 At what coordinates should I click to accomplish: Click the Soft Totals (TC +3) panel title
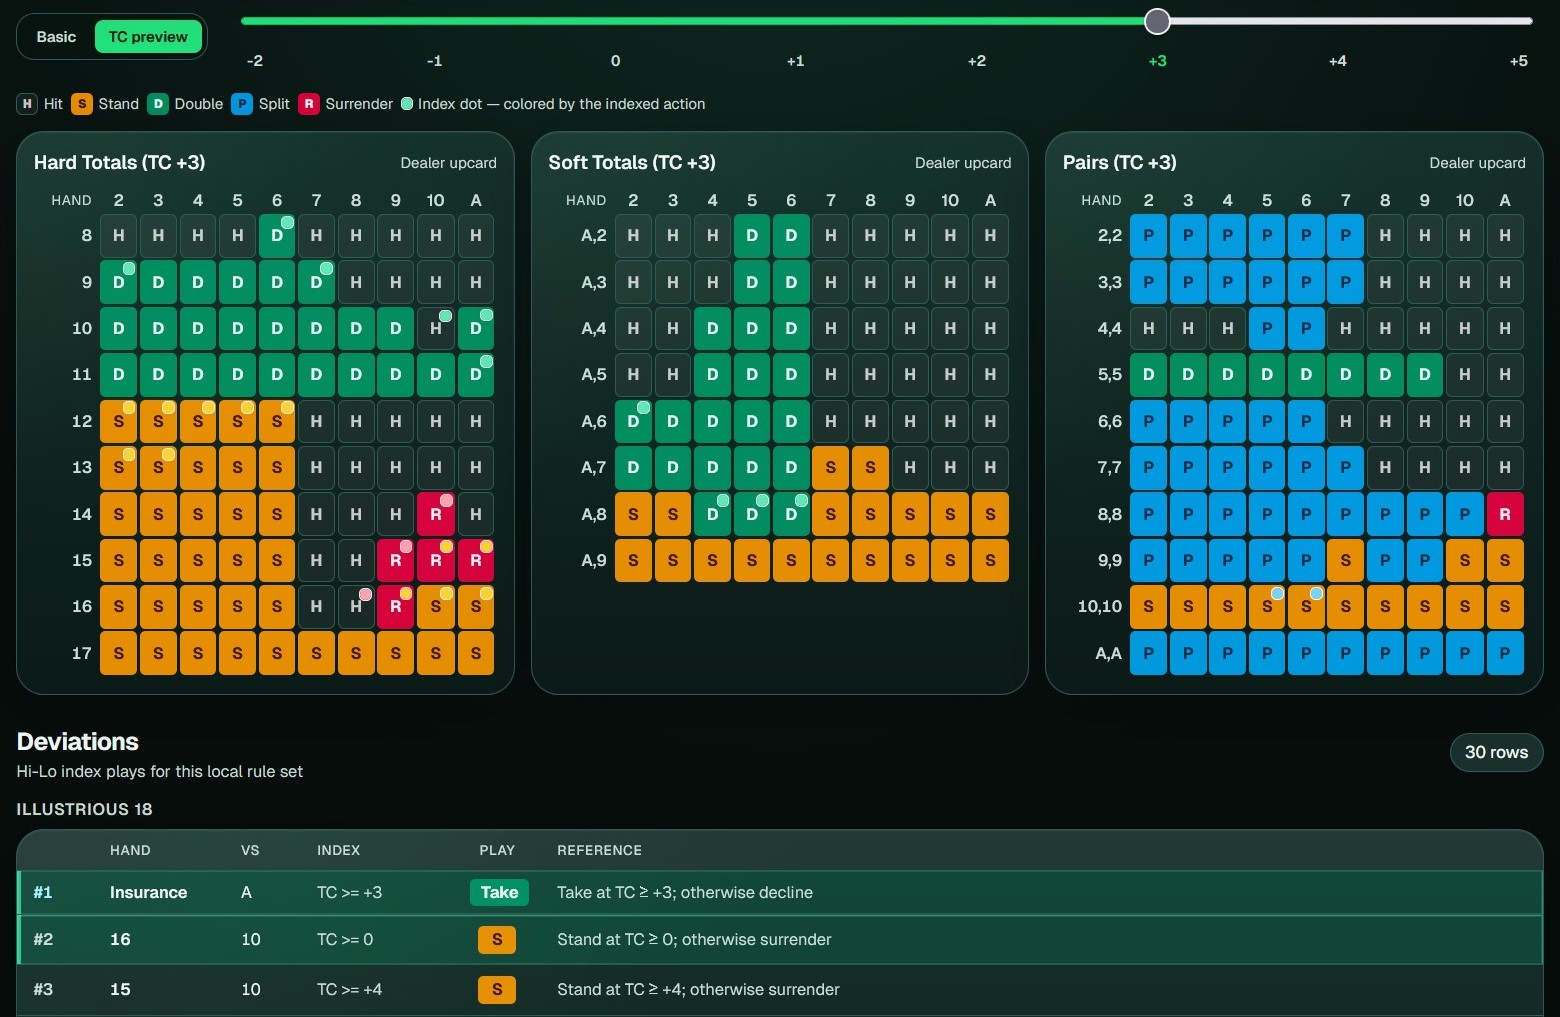coord(632,162)
